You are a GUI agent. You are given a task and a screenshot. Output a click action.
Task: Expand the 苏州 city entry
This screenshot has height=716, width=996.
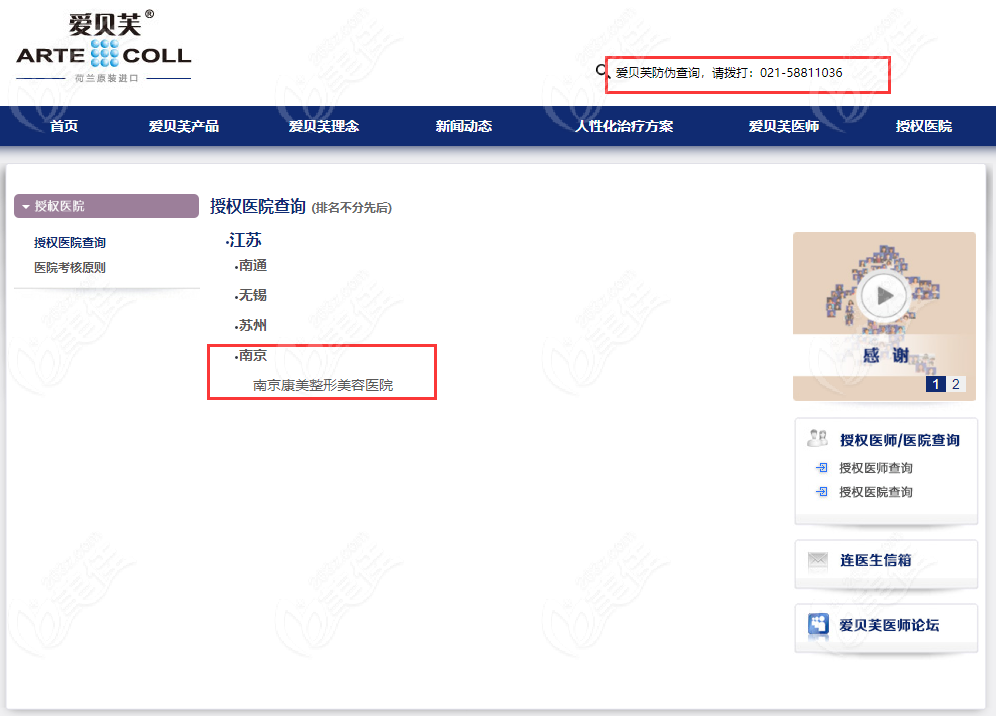[x=251, y=325]
